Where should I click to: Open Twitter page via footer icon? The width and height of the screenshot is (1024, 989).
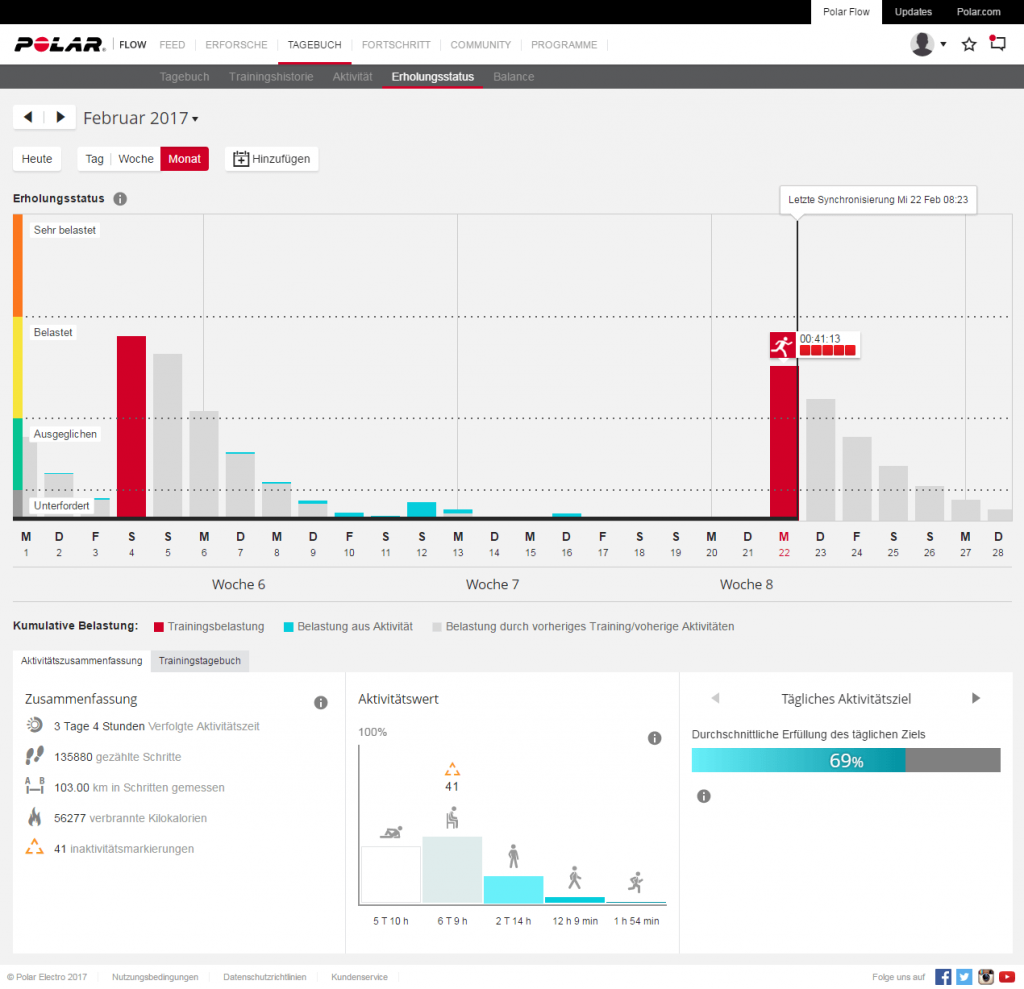point(964,977)
